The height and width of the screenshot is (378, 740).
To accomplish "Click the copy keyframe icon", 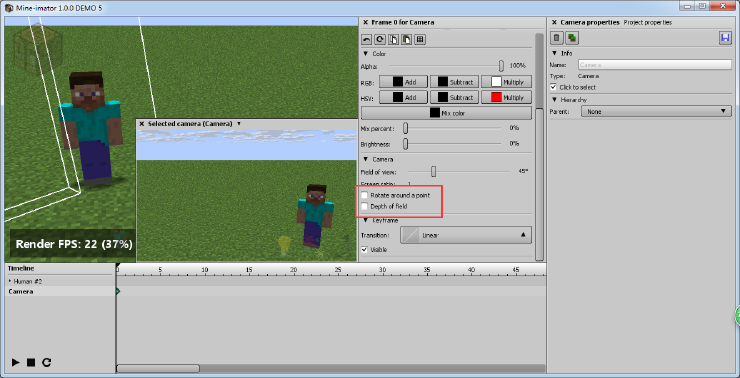I will click(393, 40).
